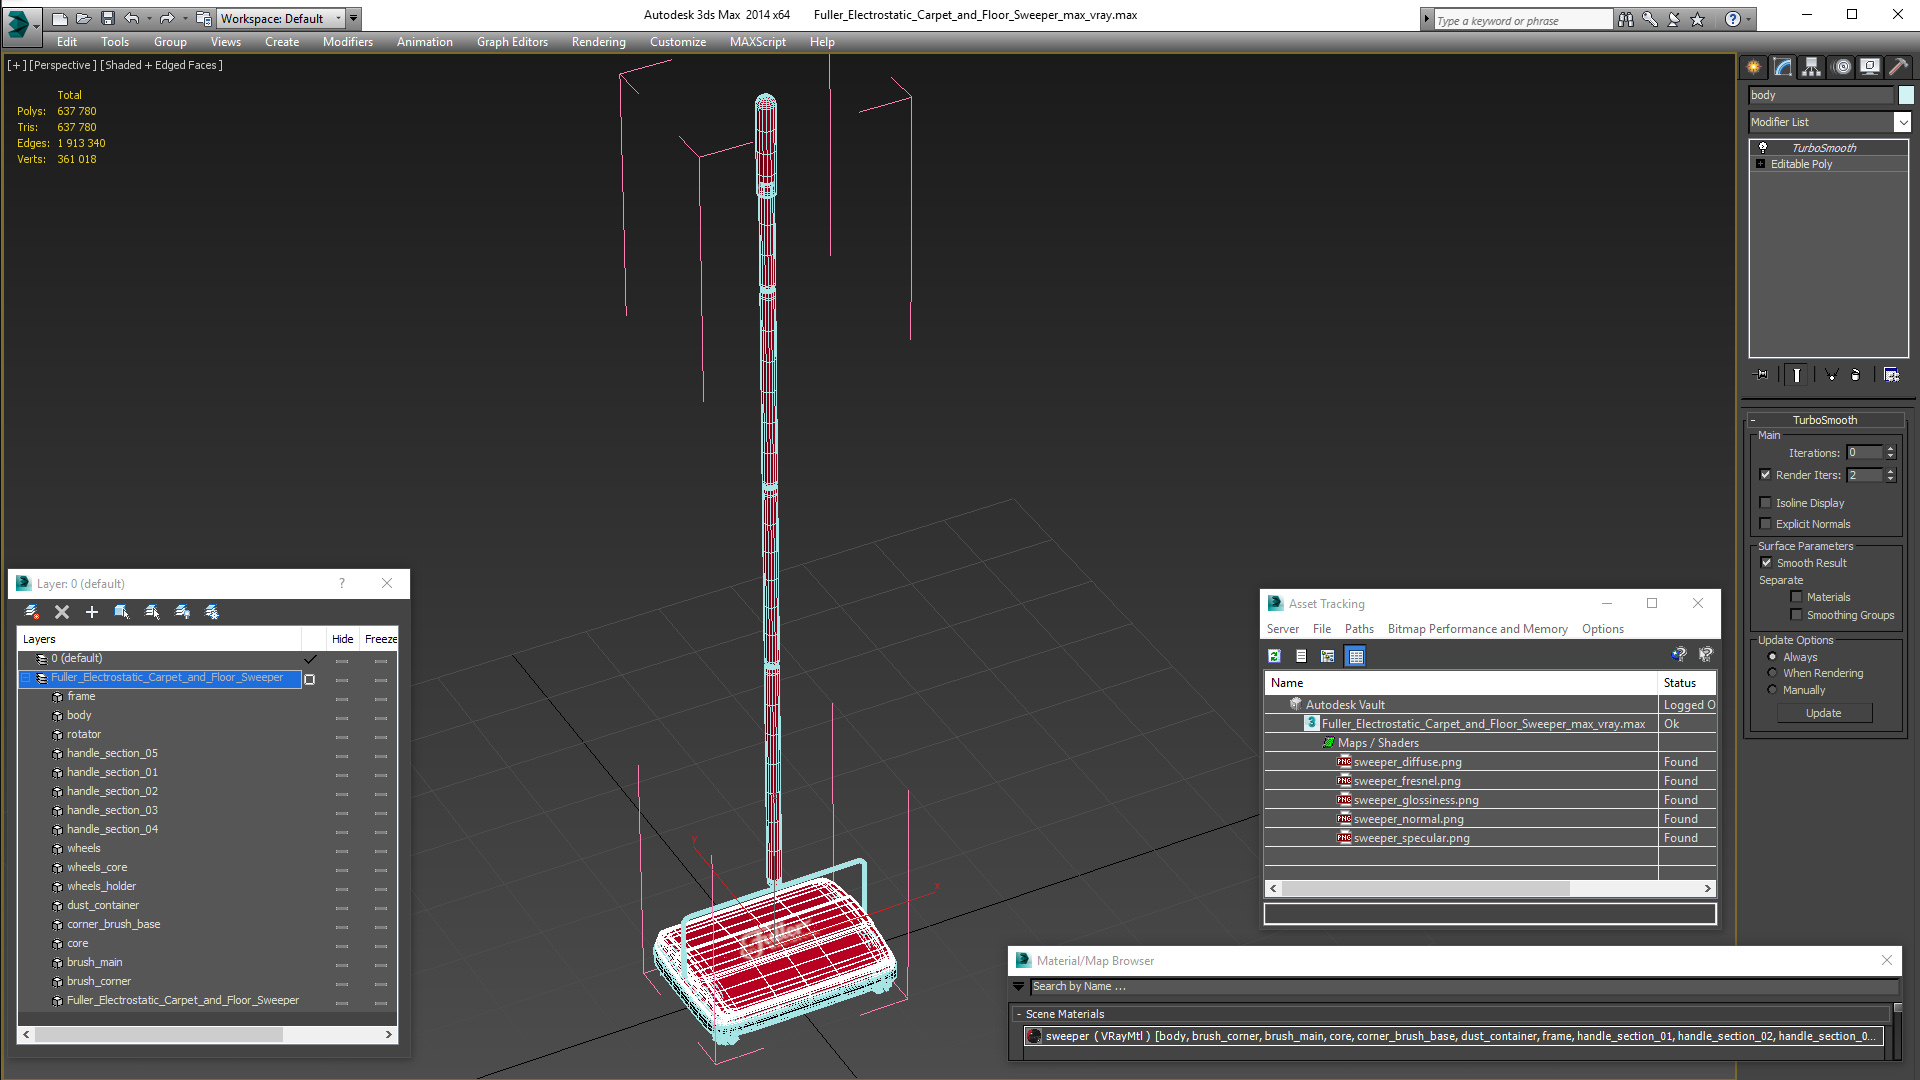Select the Always update radio button

tap(1773, 657)
